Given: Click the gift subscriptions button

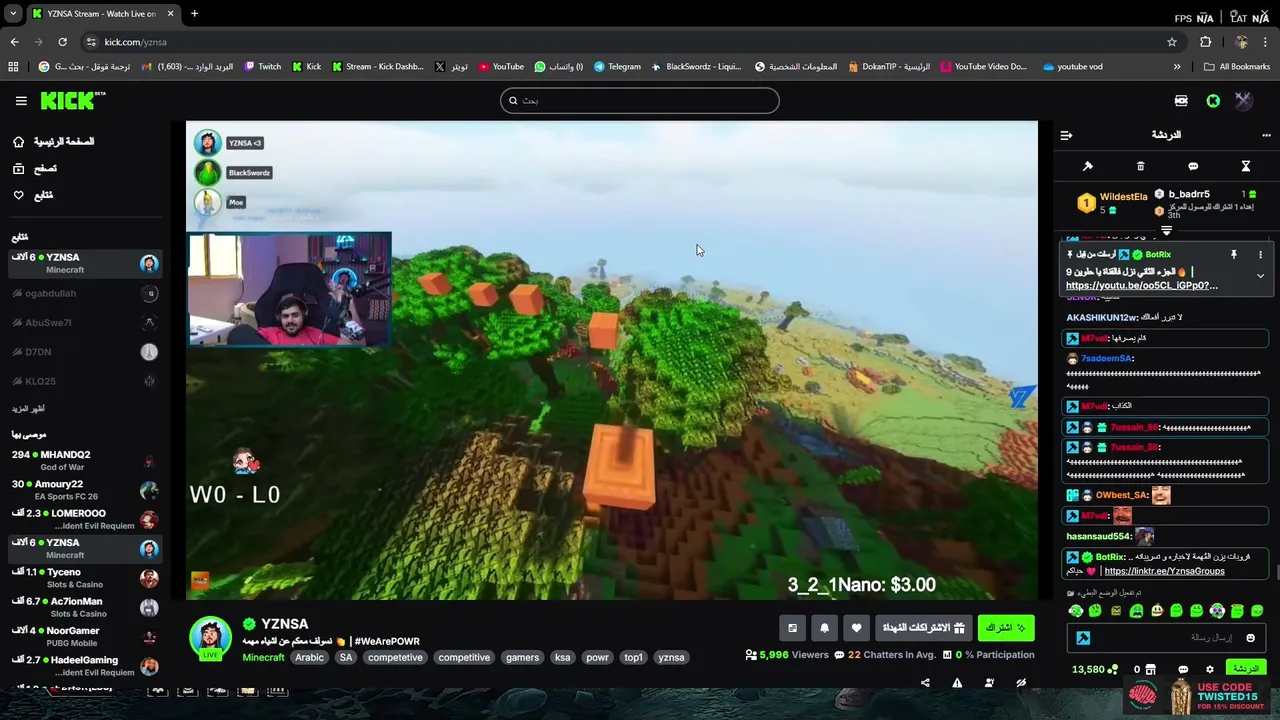Looking at the screenshot, I should click(x=924, y=628).
